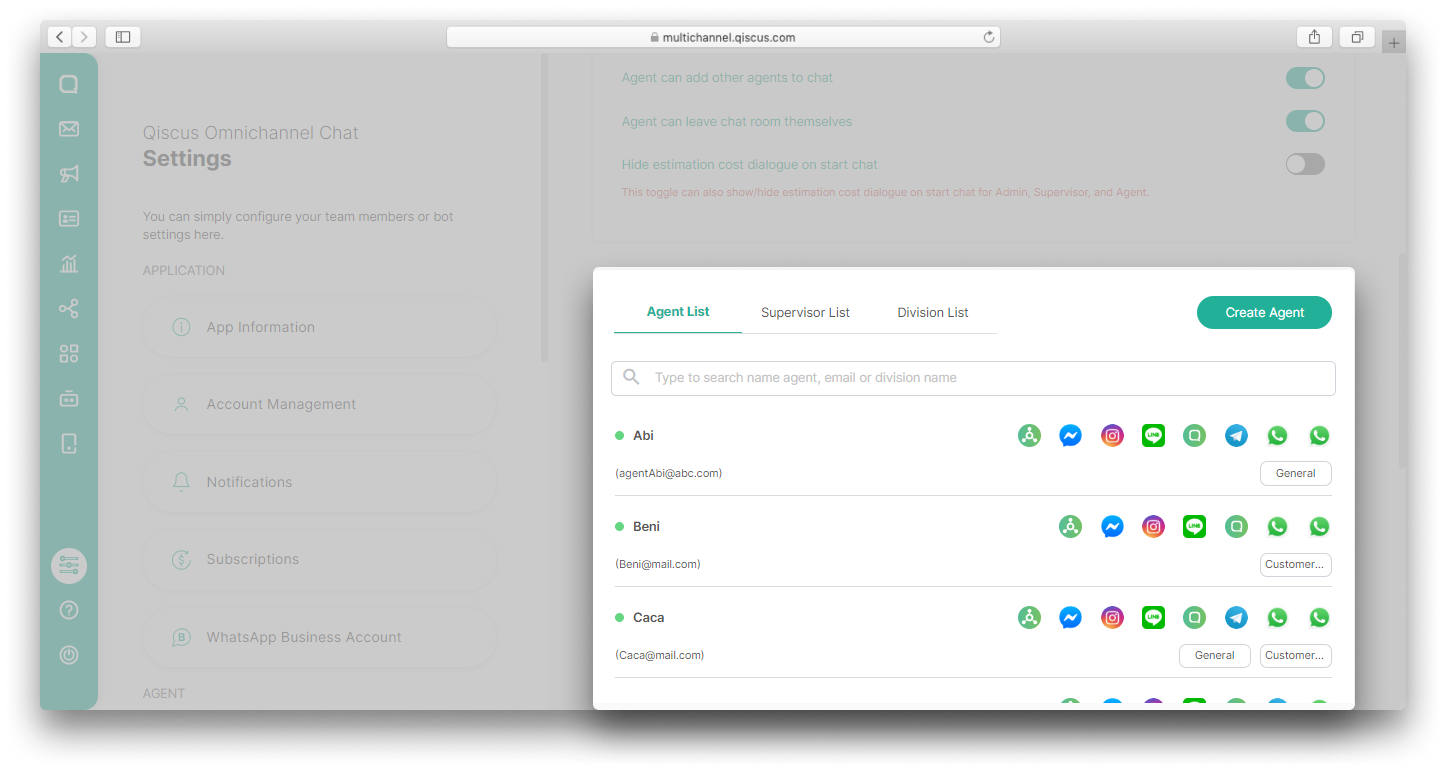Click Beni's custom channel icon
Viewport: 1446px width, 770px height.
point(1070,527)
